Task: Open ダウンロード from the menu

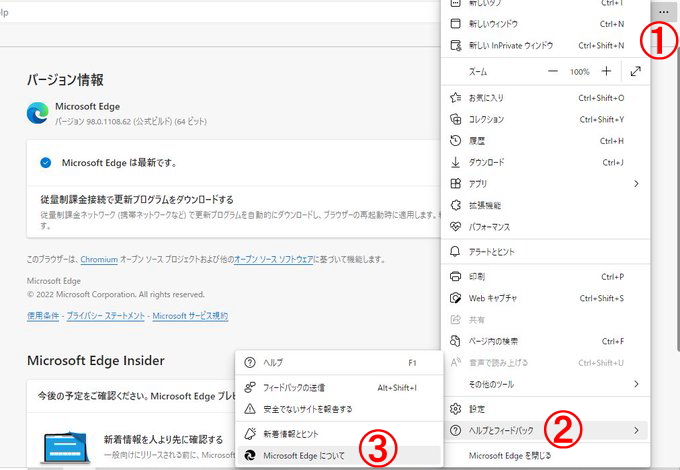Action: click(545, 162)
